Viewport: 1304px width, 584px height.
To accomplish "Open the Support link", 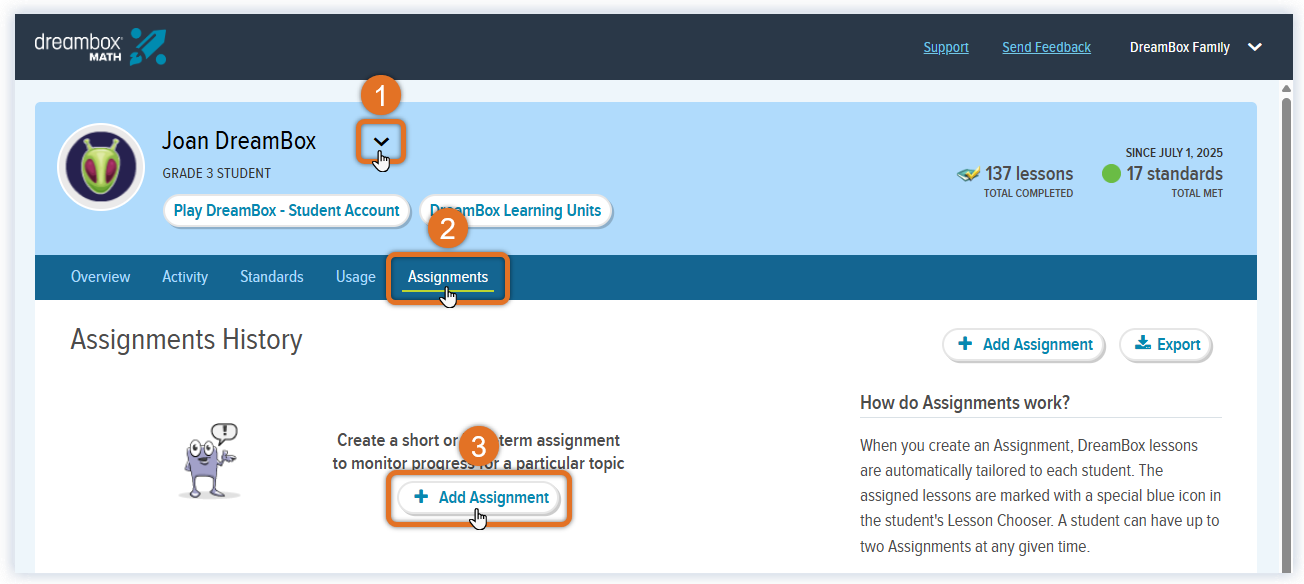I will [x=946, y=47].
